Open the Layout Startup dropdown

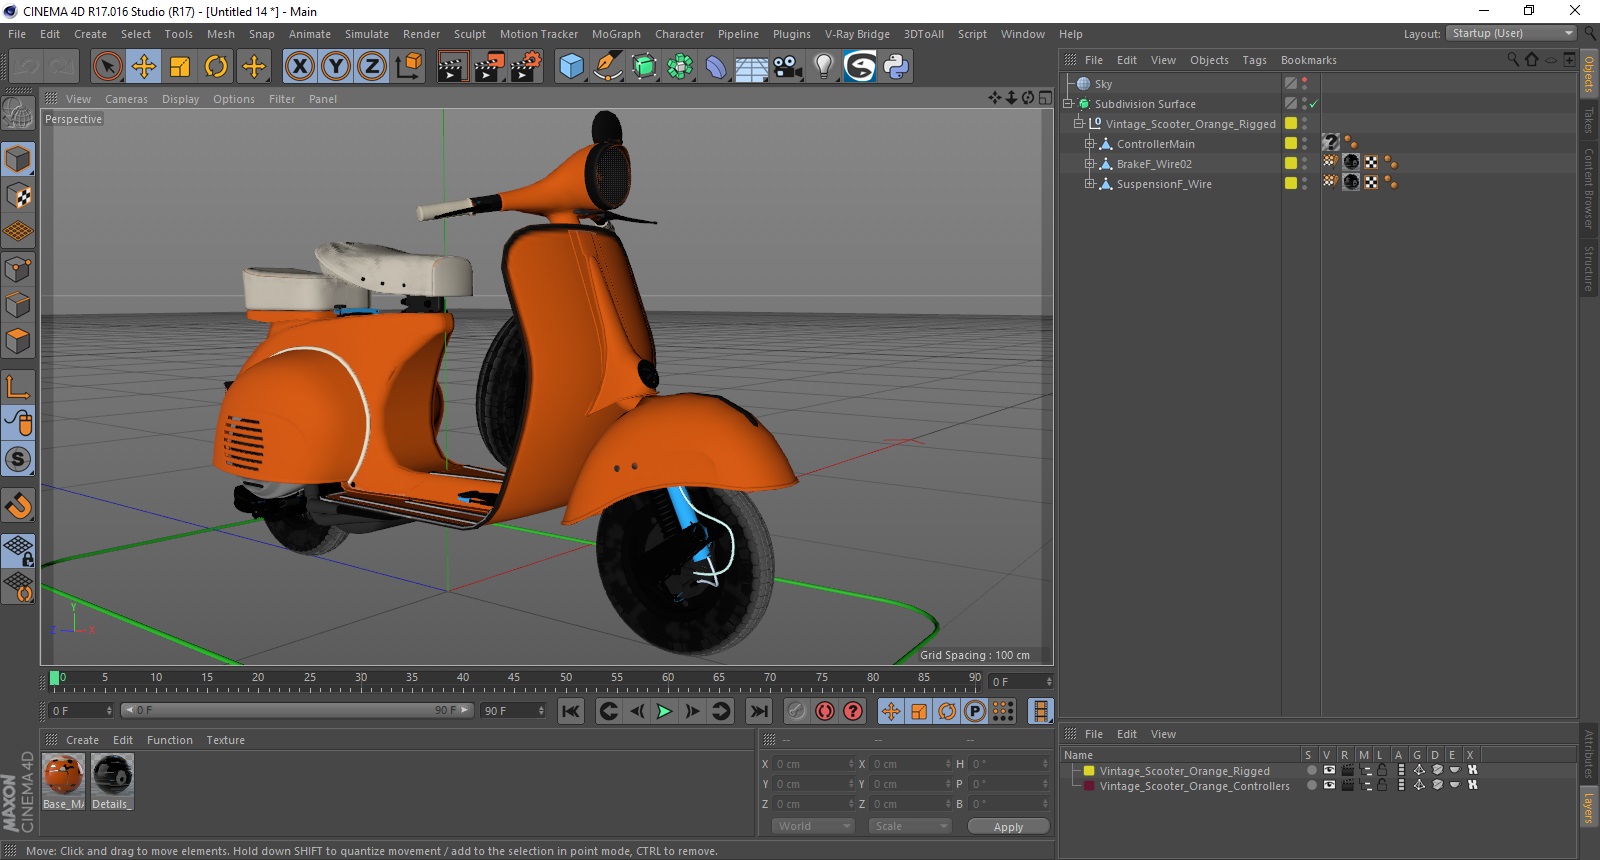pyautogui.click(x=1511, y=34)
